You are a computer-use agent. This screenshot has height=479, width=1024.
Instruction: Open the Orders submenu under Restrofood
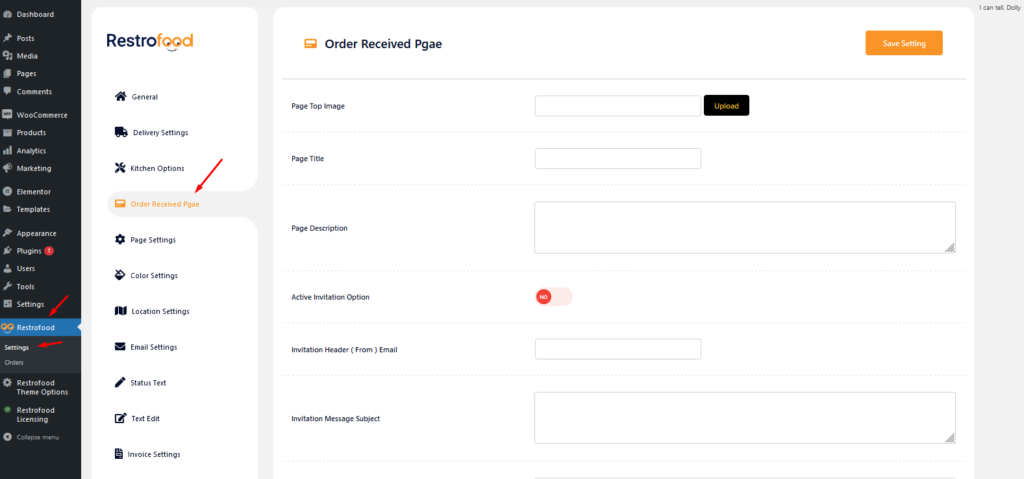(x=14, y=362)
